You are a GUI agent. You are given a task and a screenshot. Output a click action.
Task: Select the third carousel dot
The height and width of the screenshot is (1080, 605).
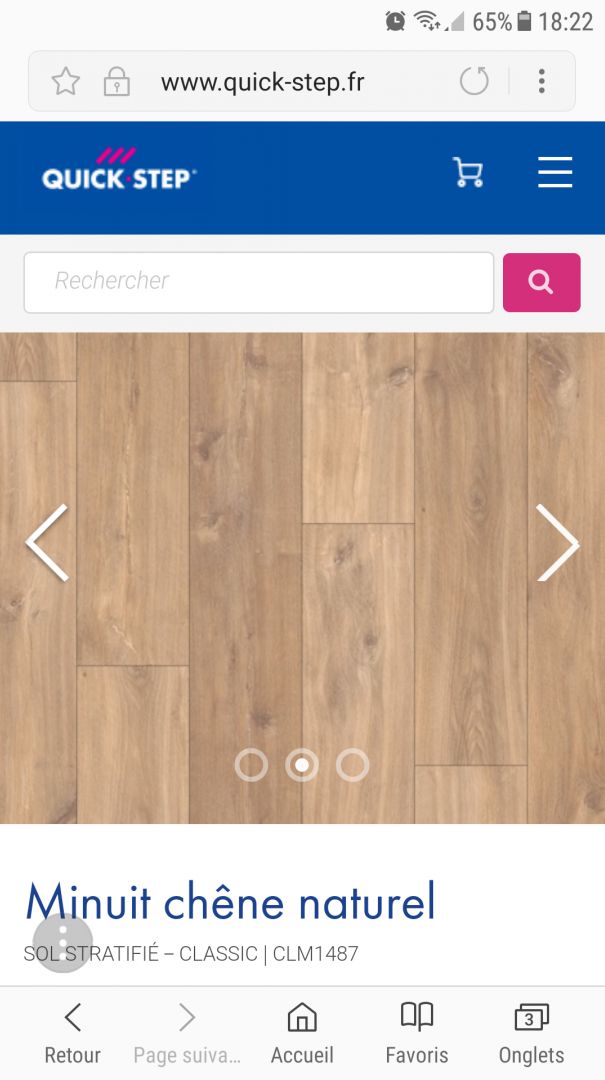coord(353,765)
